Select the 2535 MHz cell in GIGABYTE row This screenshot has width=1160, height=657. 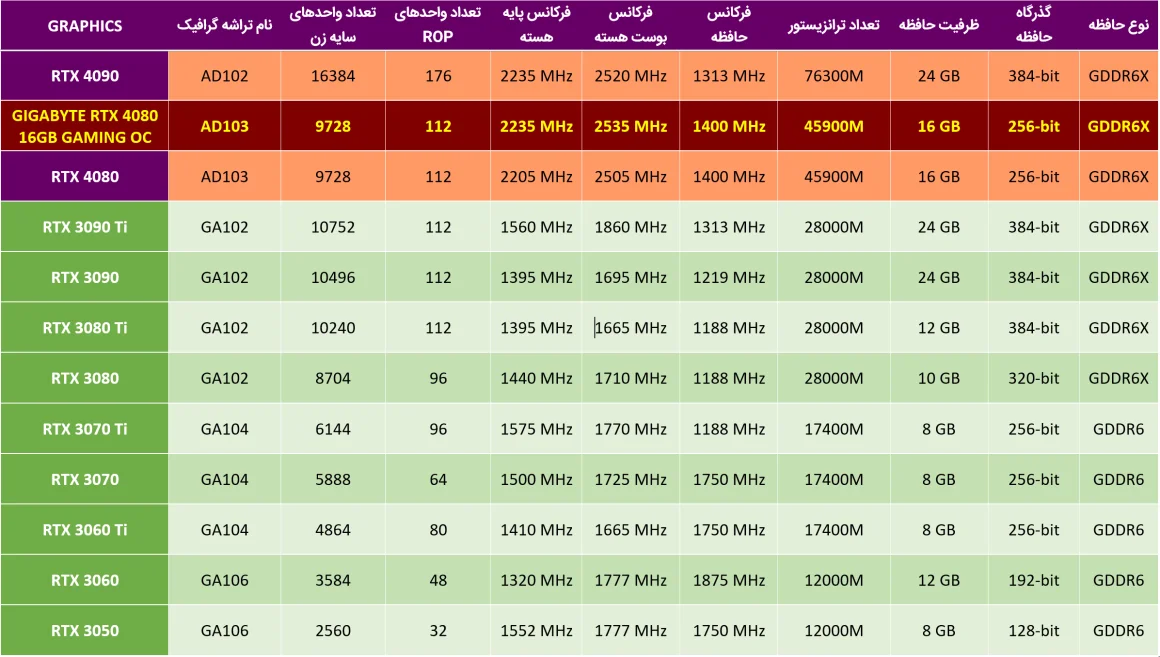630,126
